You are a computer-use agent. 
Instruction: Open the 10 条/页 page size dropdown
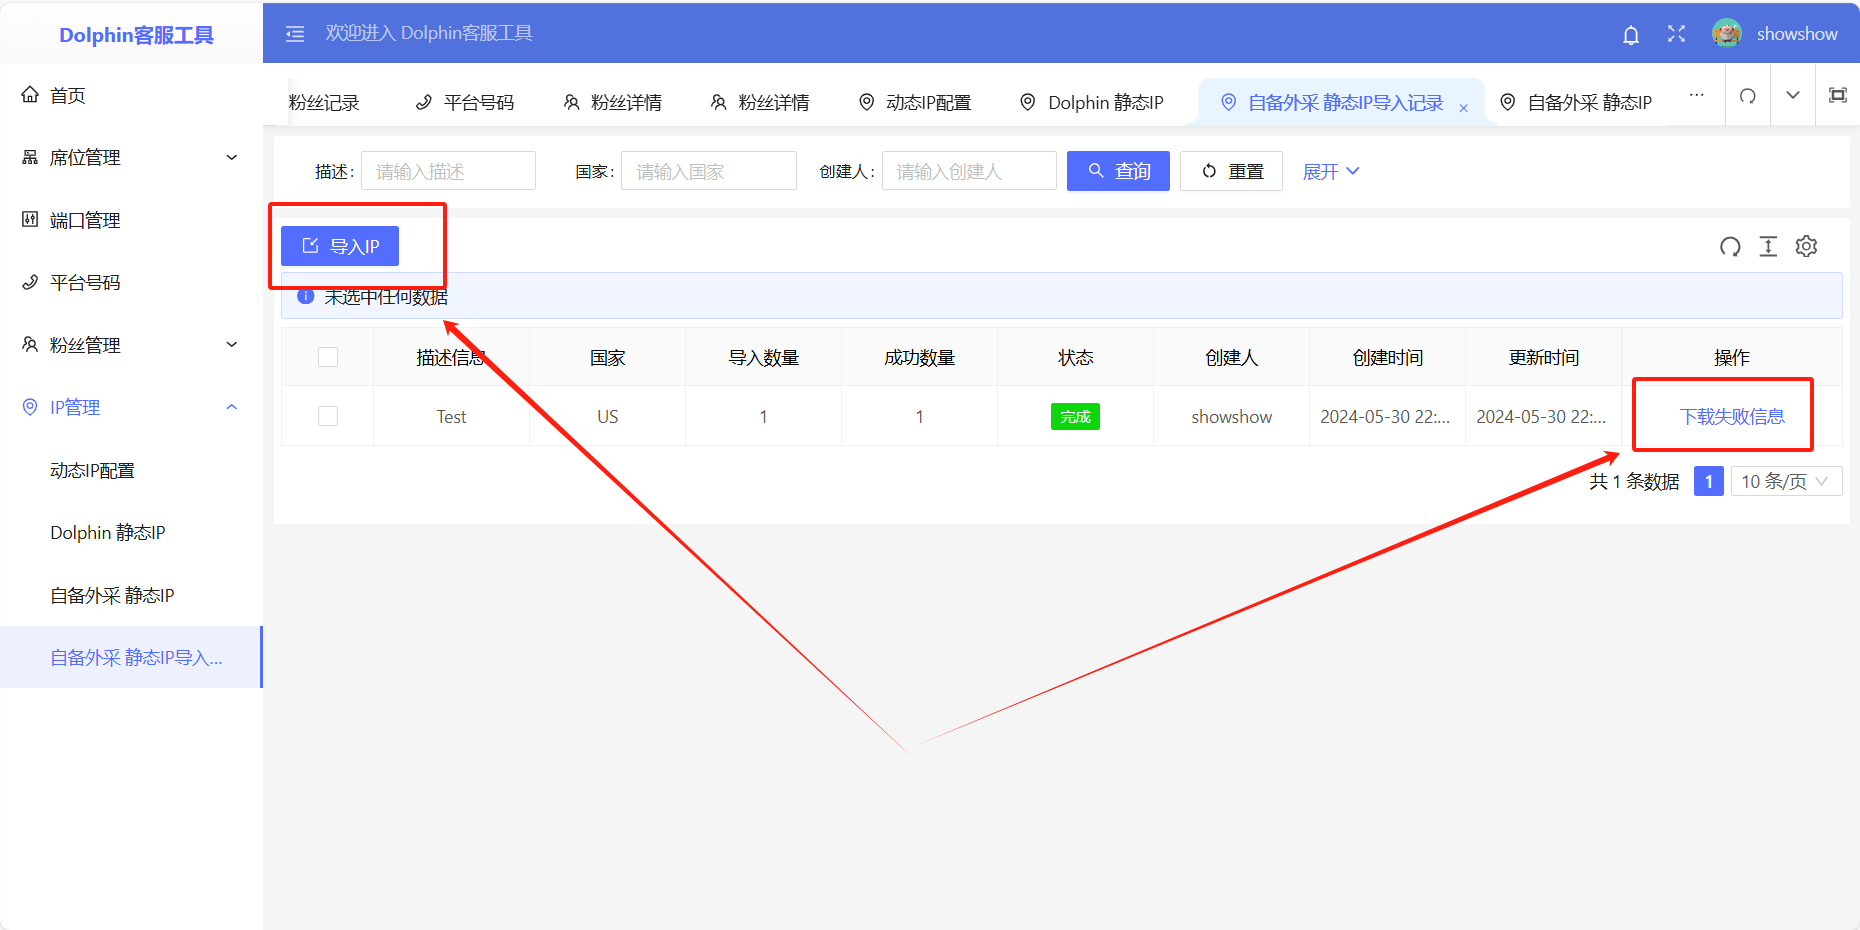[1785, 482]
